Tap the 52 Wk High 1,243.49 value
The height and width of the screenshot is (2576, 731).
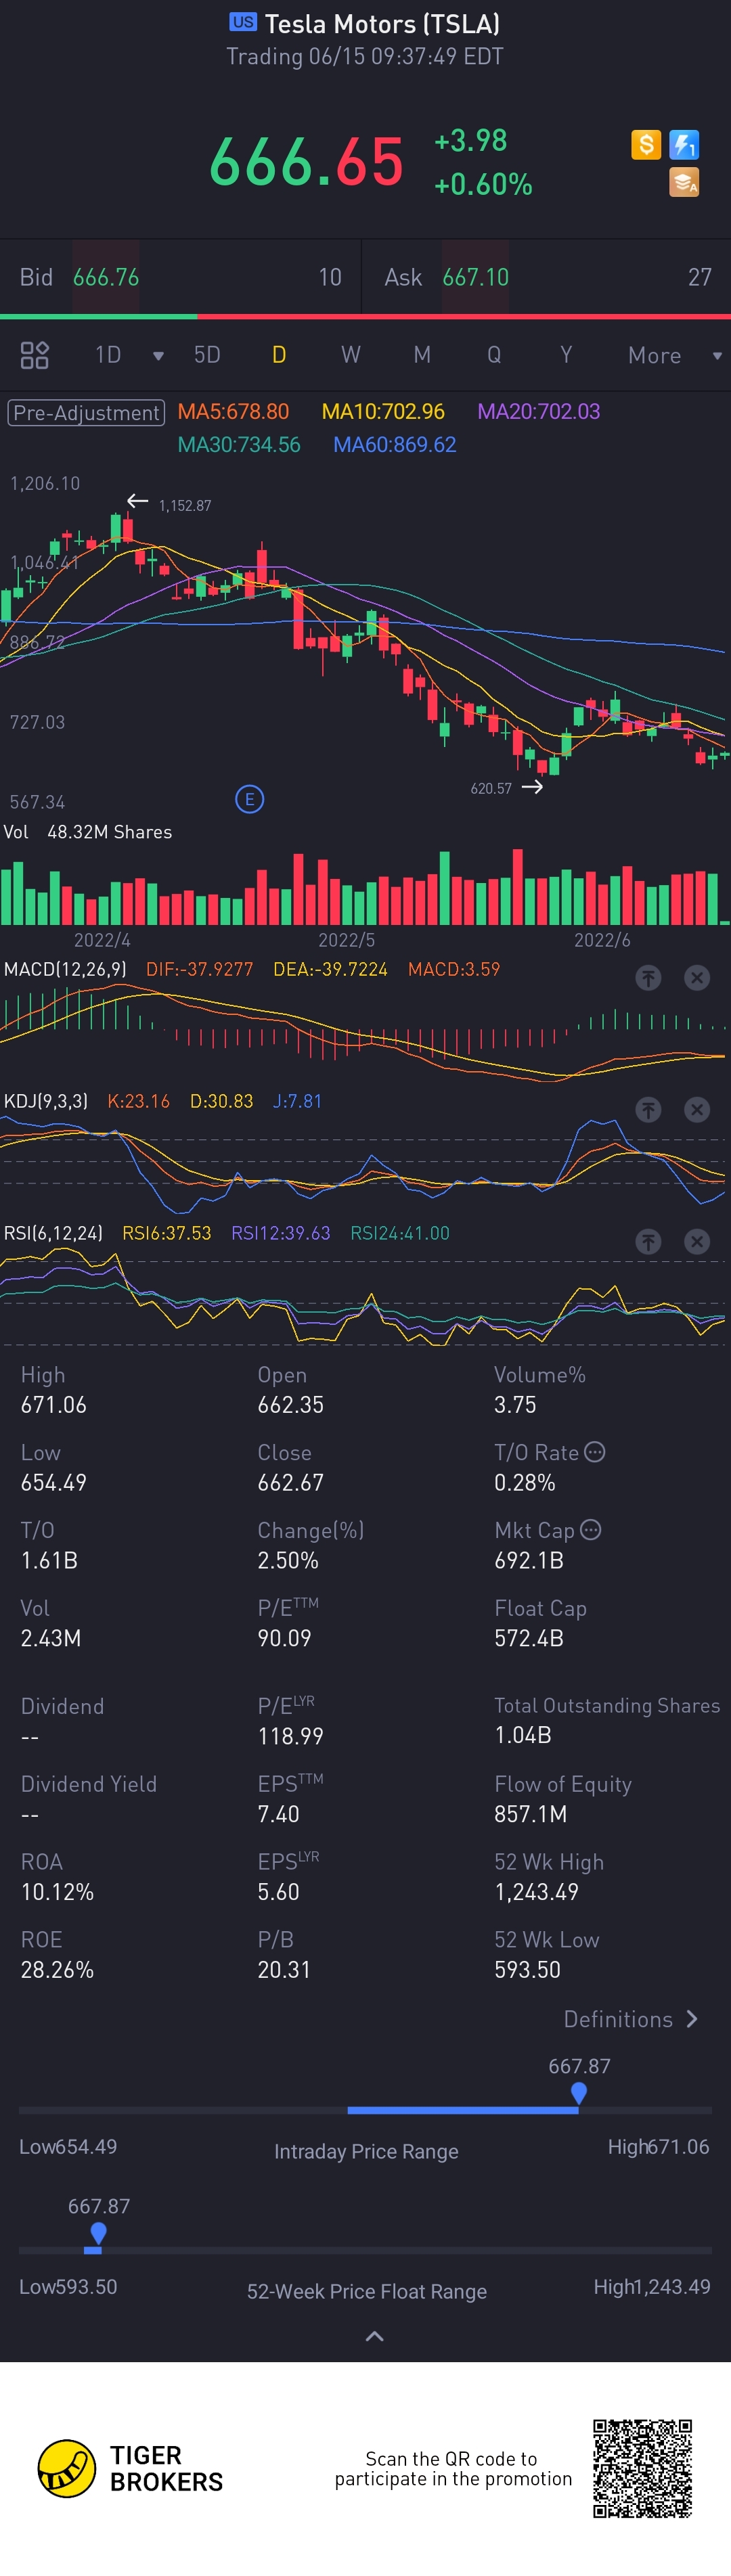pos(536,1892)
